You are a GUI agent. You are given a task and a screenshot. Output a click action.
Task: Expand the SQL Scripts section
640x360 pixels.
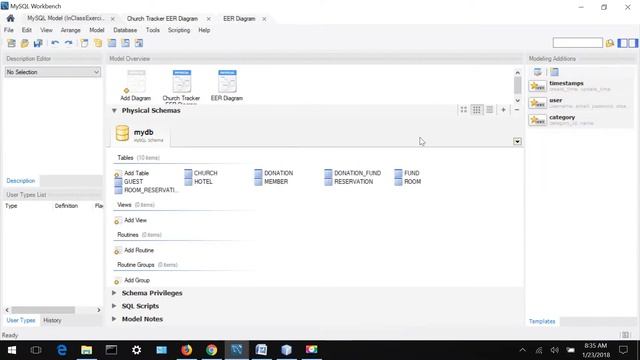point(114,306)
